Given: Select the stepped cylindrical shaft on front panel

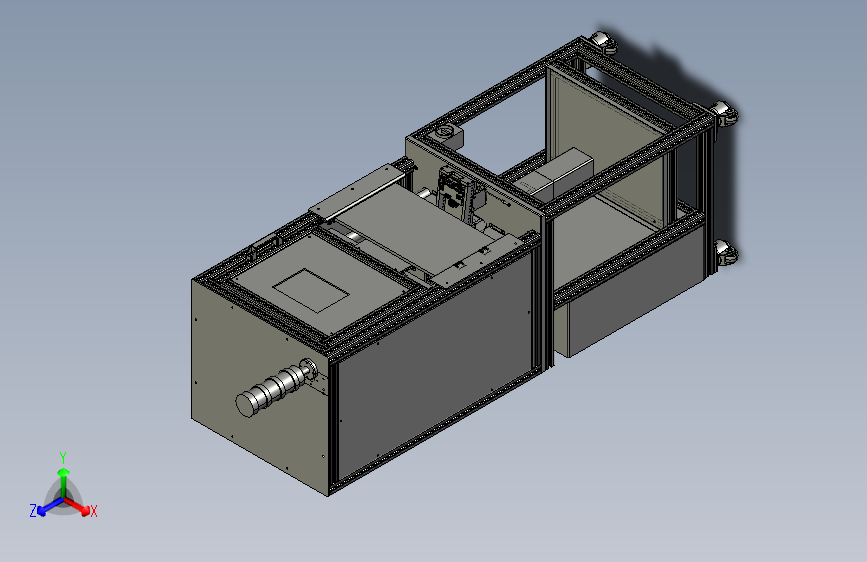Looking at the screenshot, I should coord(276,388).
